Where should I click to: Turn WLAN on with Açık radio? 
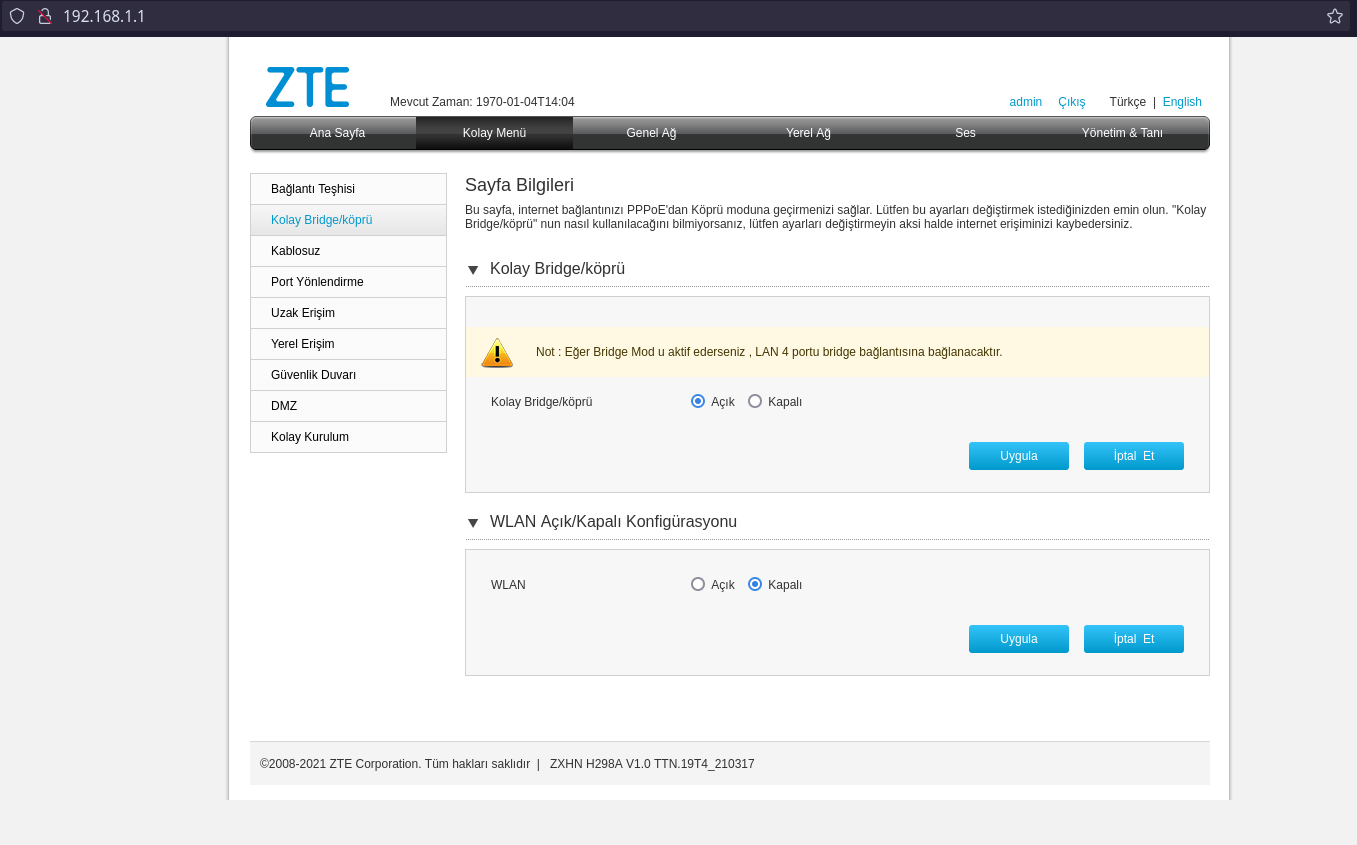point(698,584)
